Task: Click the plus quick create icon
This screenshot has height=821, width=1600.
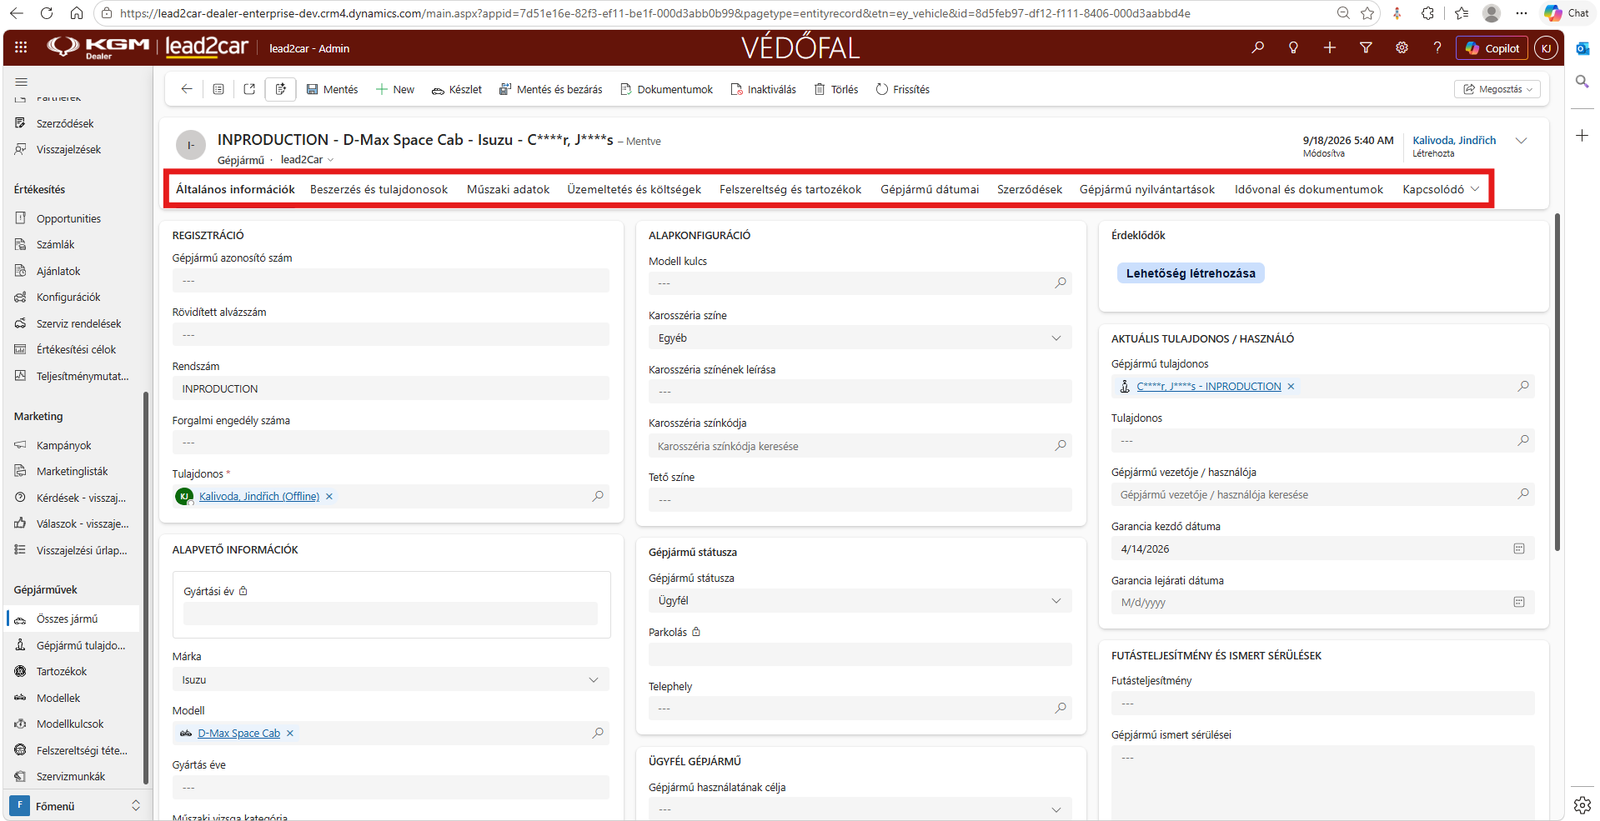Action: [x=1330, y=47]
